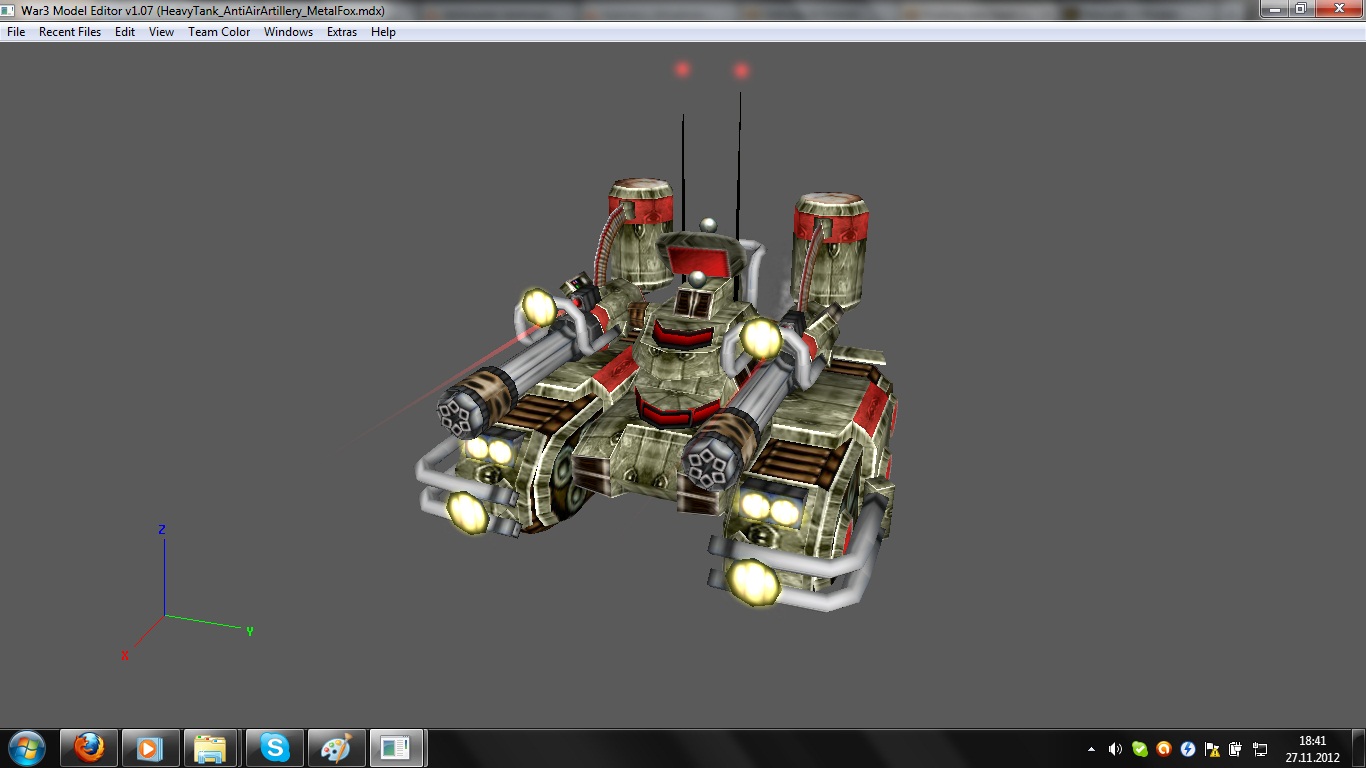Open Action Center flag with warning
1366x768 pixels.
1212,749
